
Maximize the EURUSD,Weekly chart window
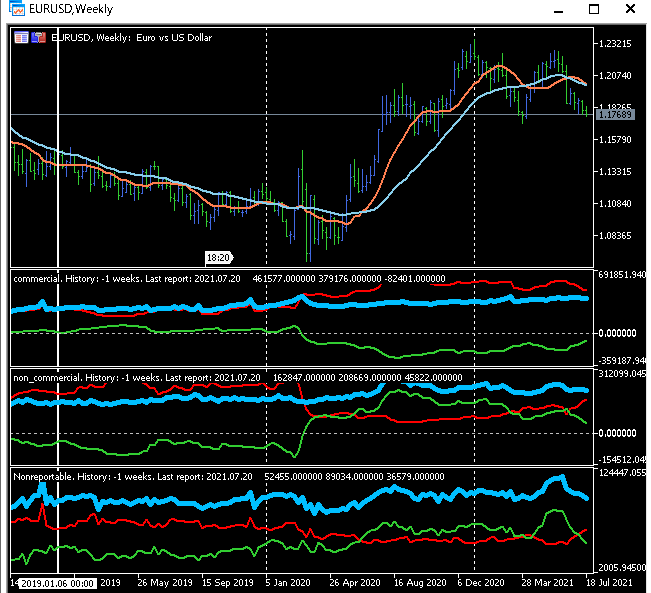[594, 9]
